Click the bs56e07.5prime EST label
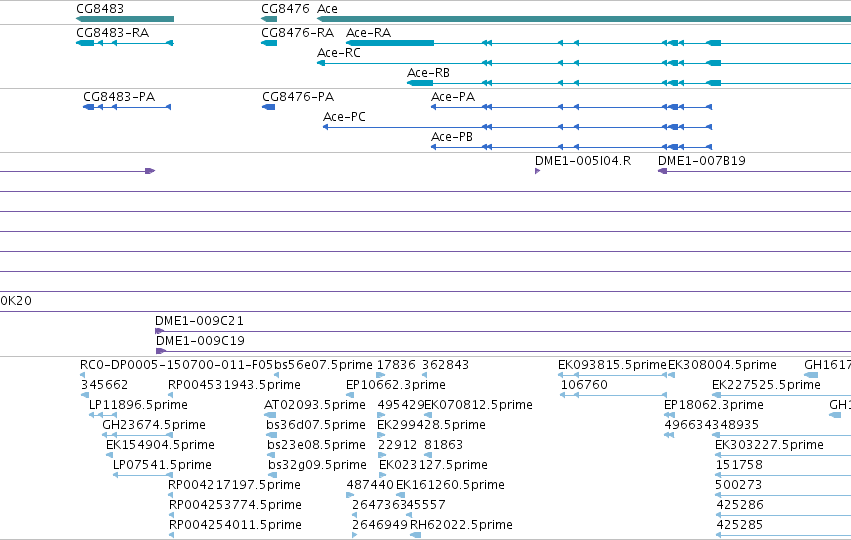This screenshot has width=851, height=540. [x=323, y=365]
